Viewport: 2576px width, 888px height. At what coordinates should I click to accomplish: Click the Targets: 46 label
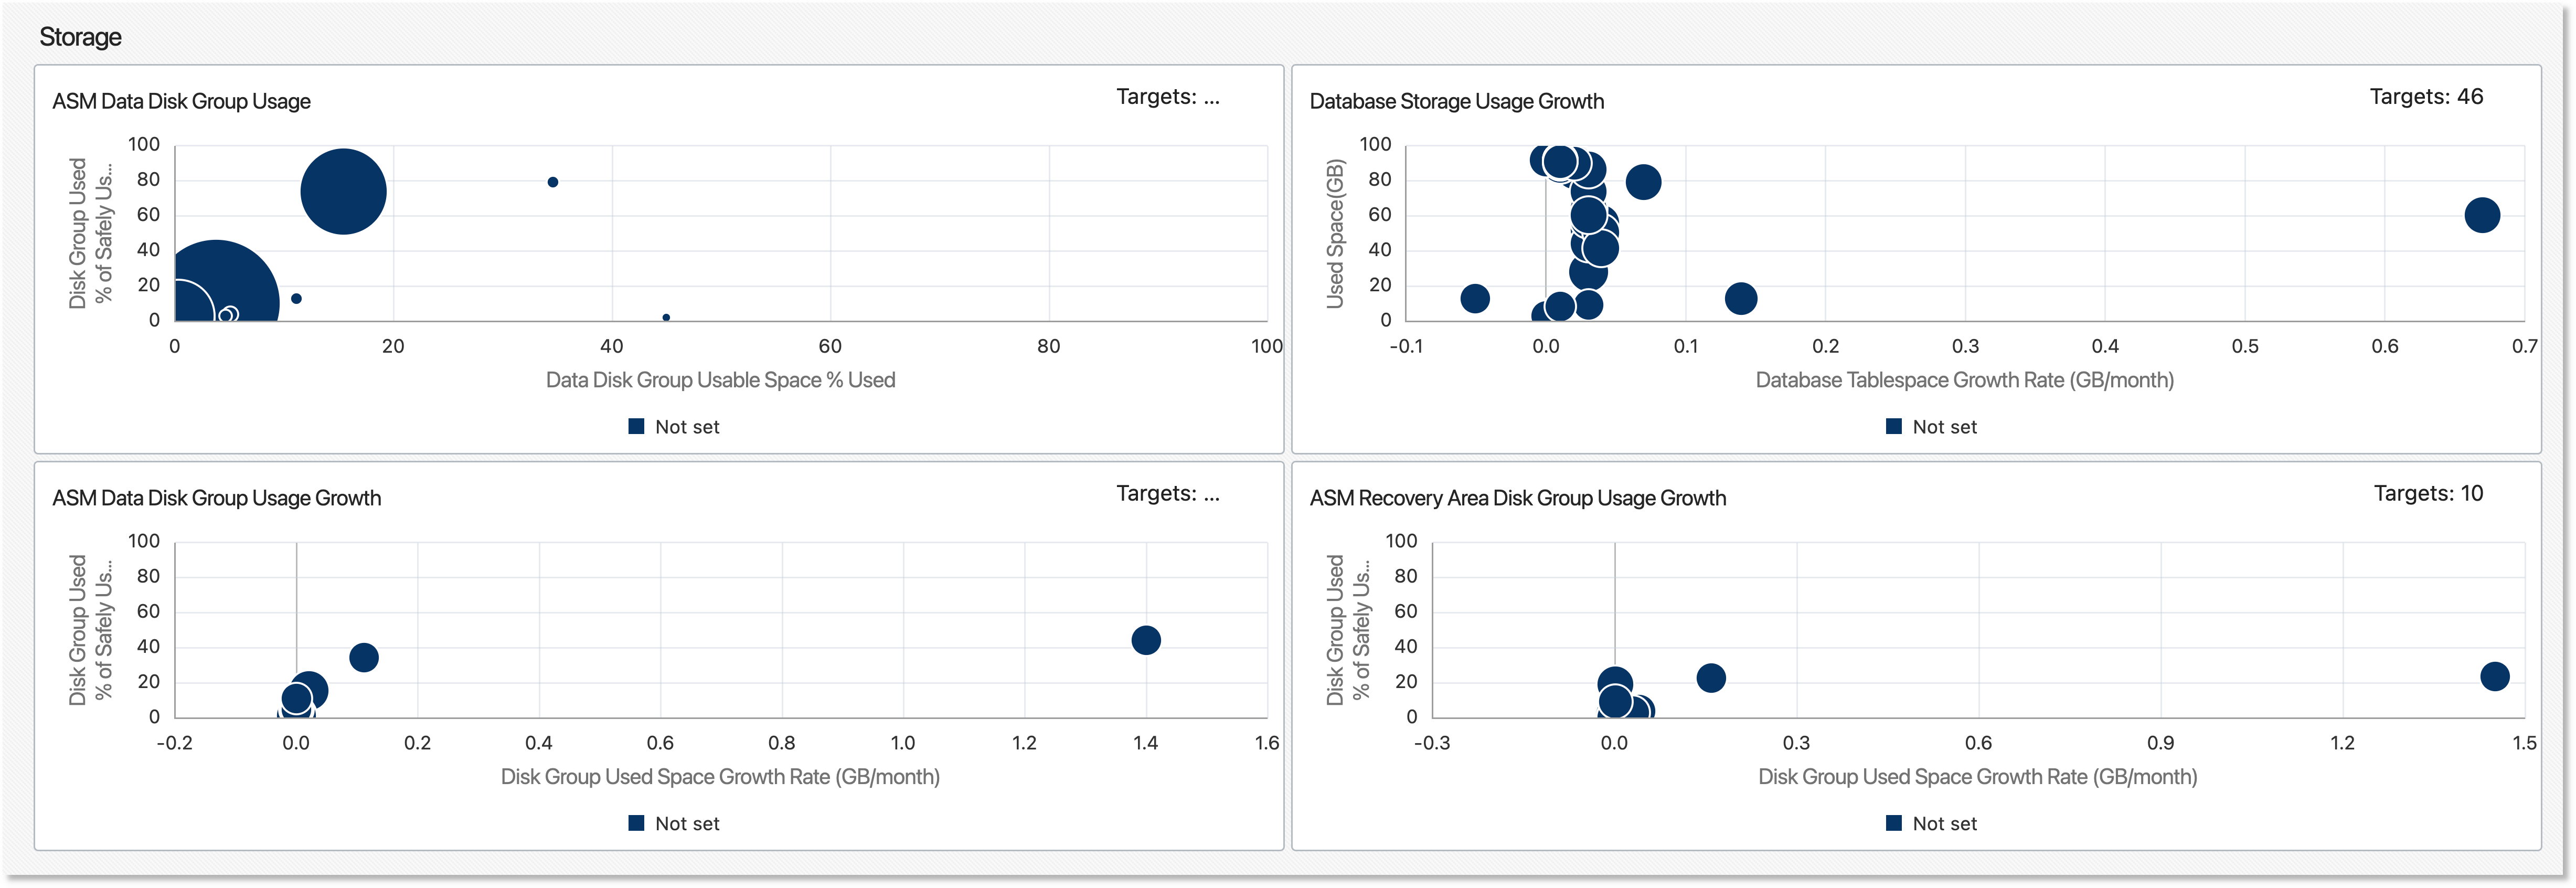2426,97
